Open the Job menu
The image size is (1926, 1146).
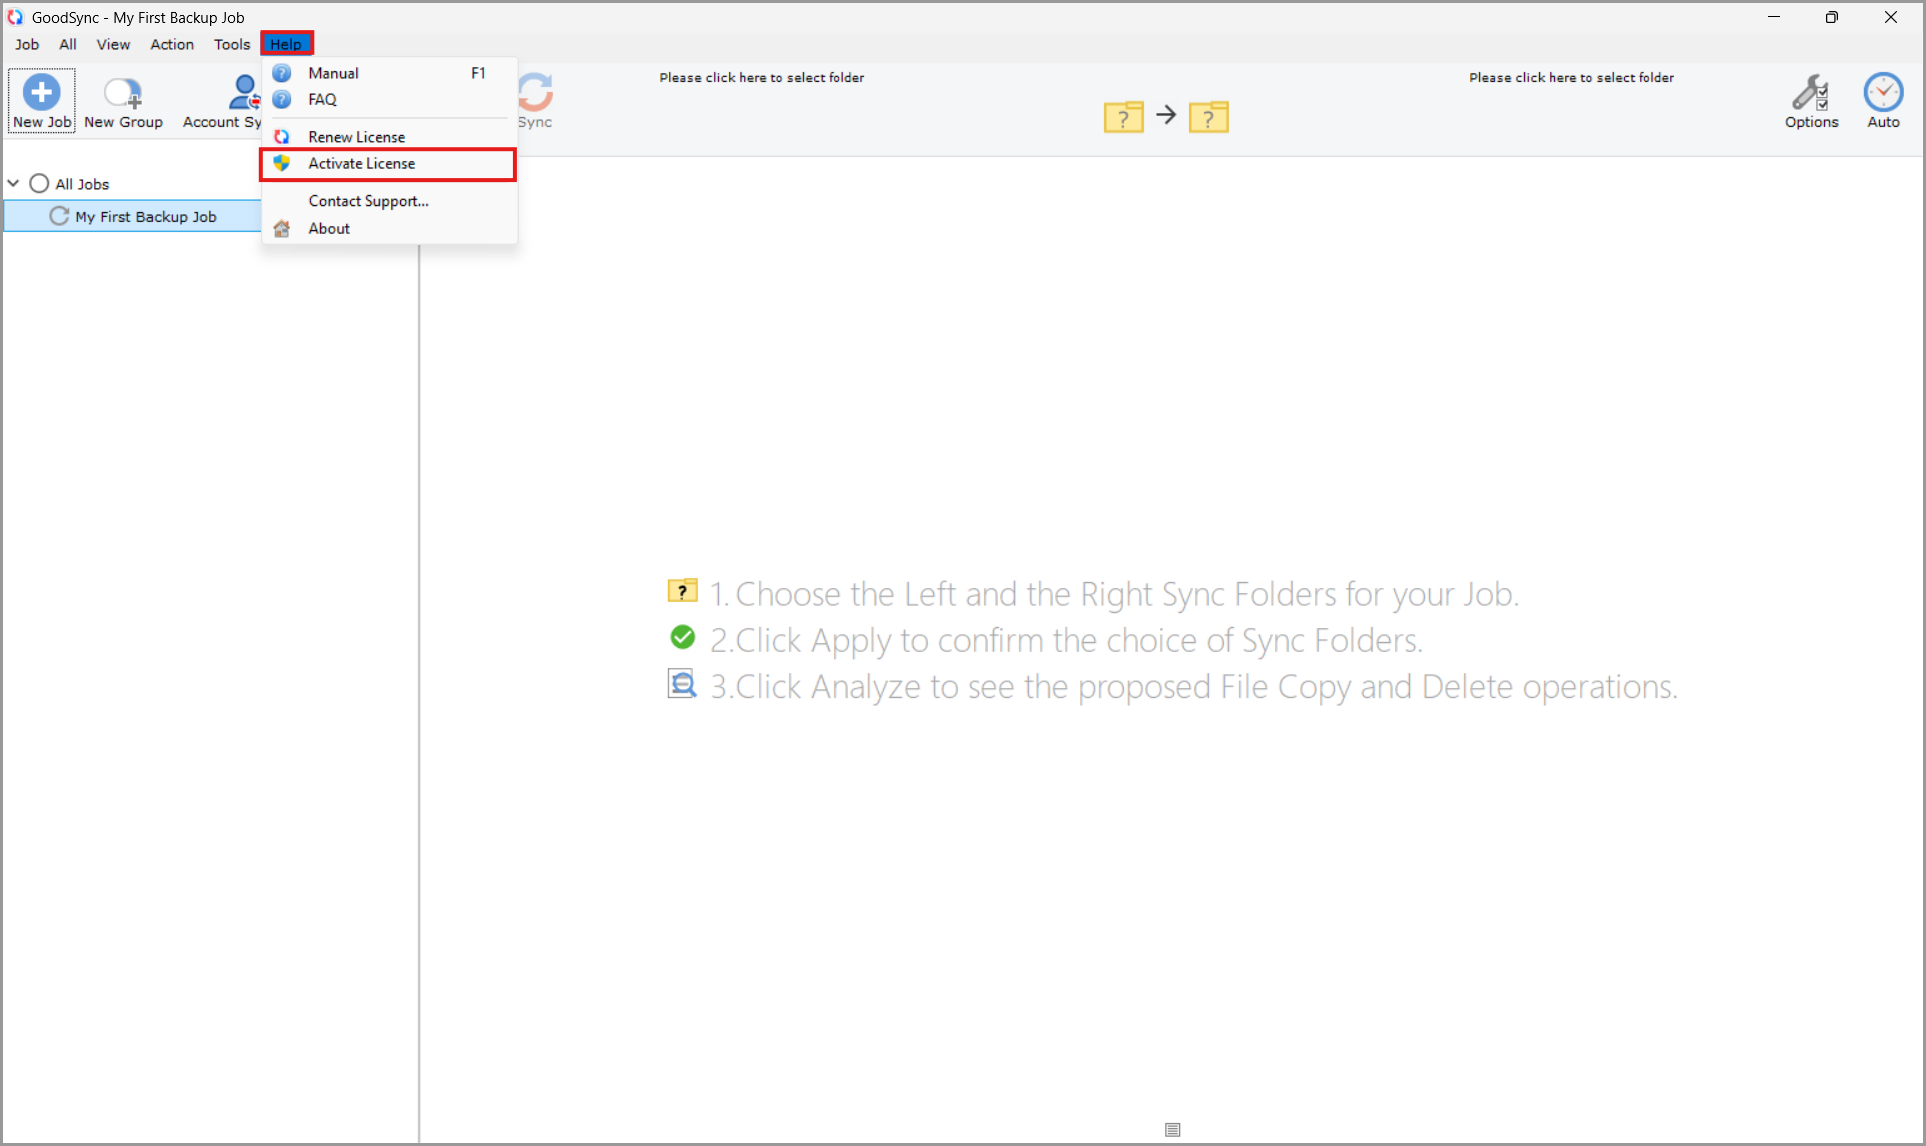(27, 44)
